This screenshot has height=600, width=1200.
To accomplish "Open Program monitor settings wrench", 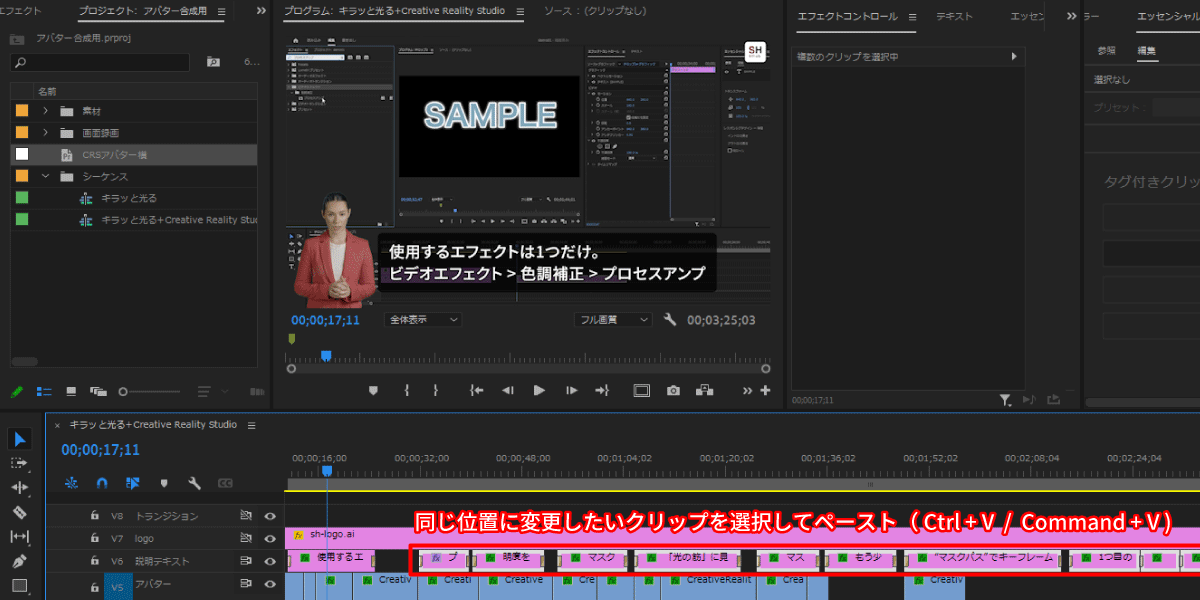I will (670, 320).
